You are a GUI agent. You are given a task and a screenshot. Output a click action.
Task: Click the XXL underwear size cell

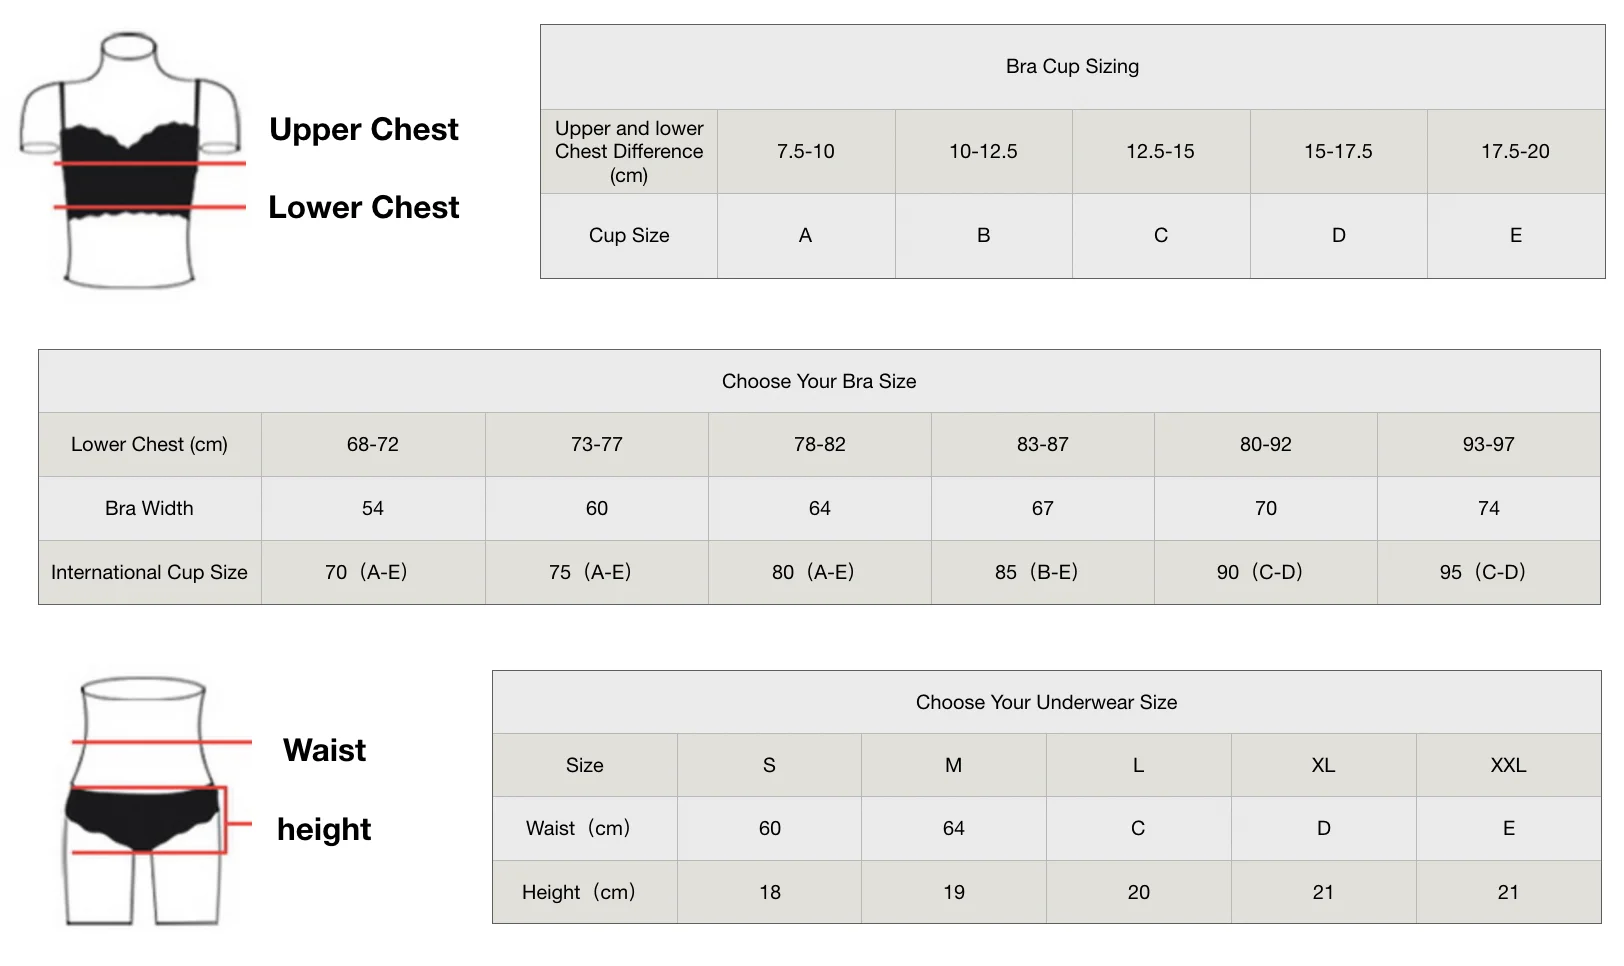click(1509, 765)
